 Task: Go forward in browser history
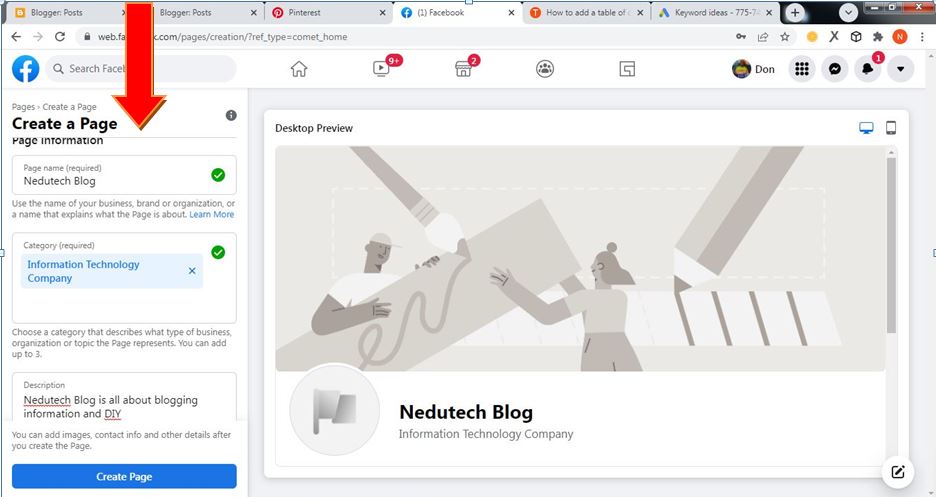coord(38,37)
